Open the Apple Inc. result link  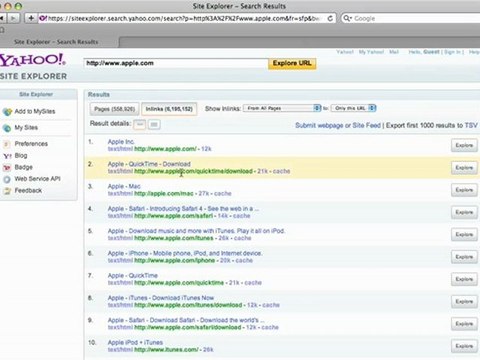tap(121, 142)
